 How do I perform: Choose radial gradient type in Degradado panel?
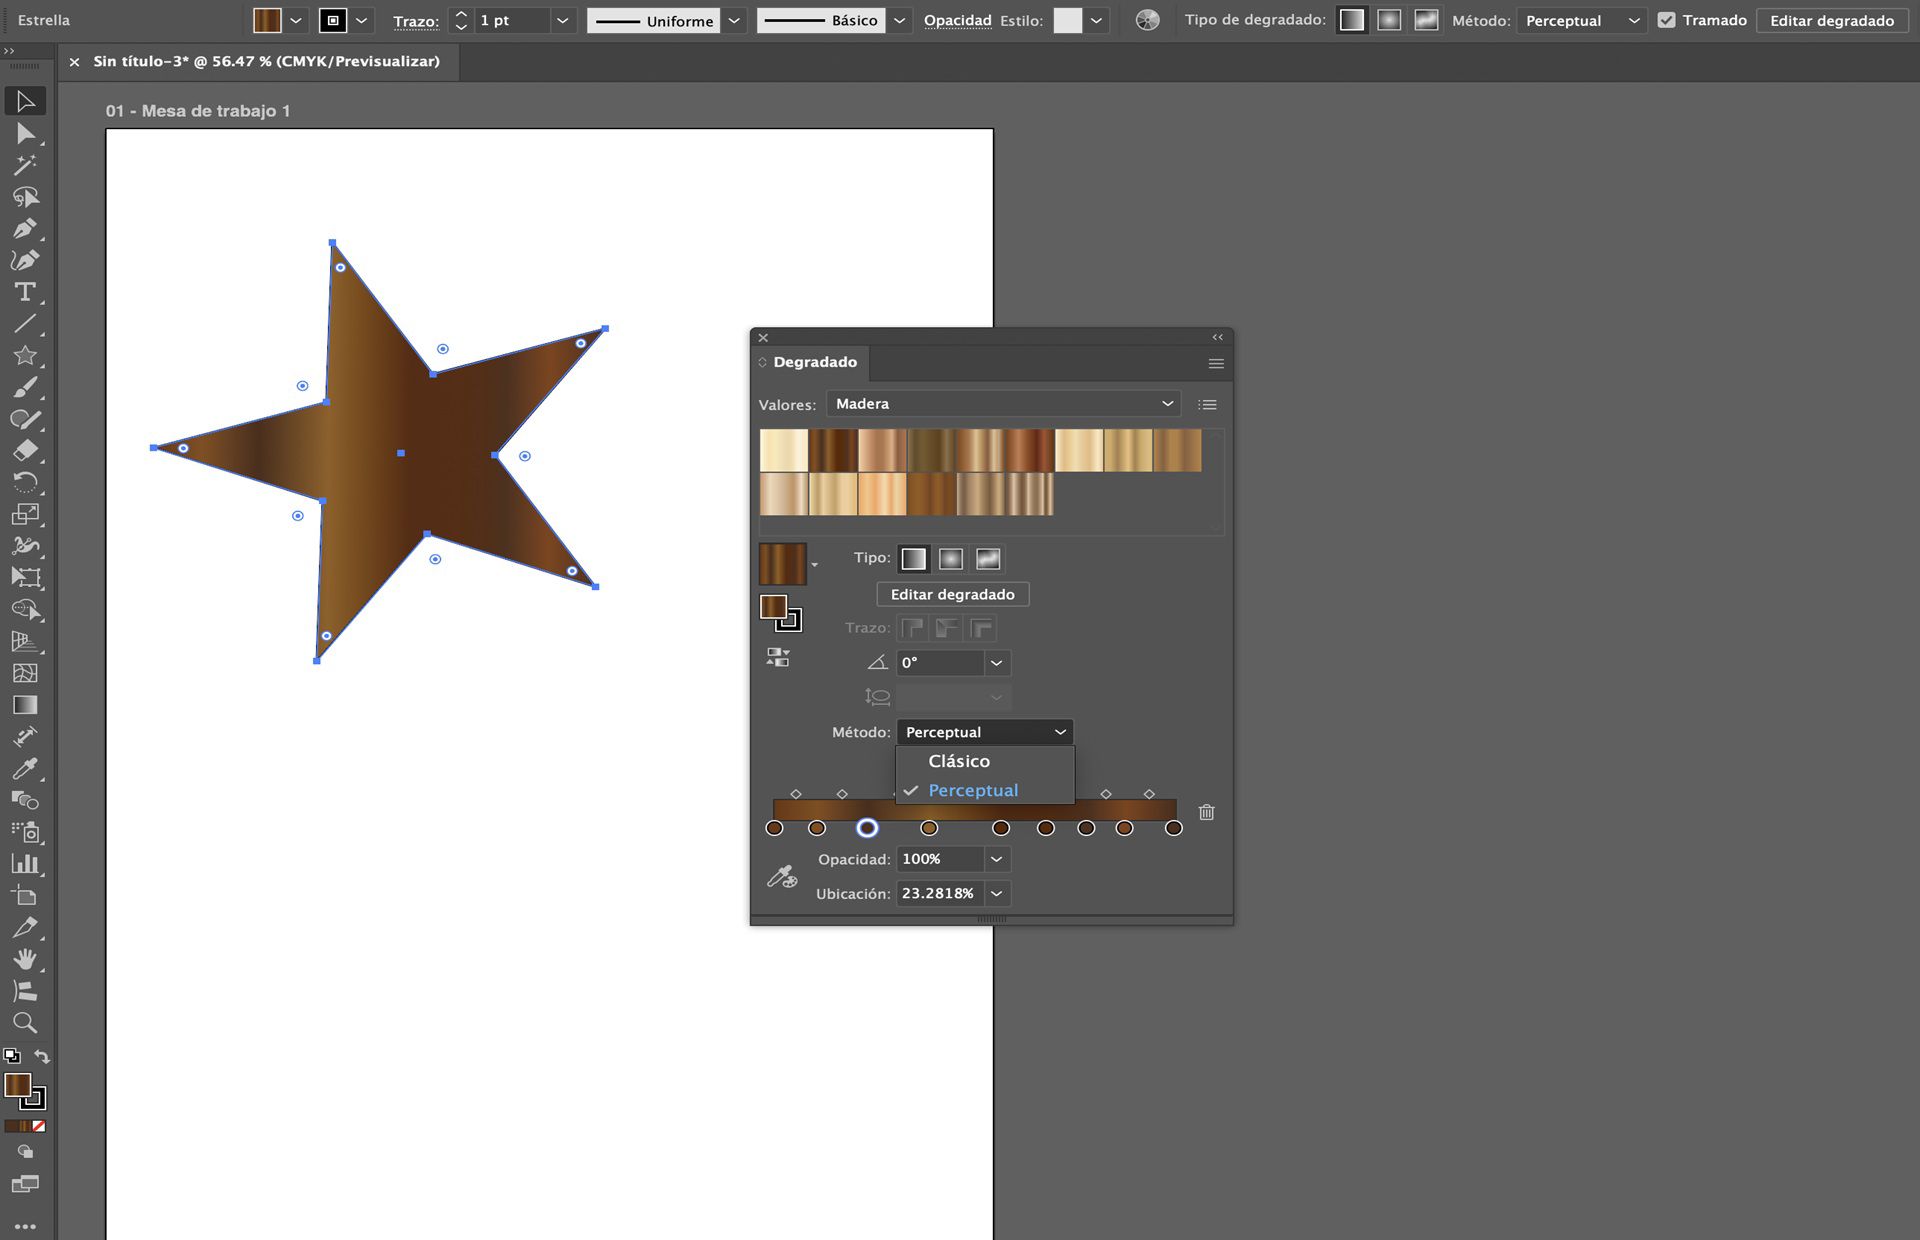(x=950, y=558)
